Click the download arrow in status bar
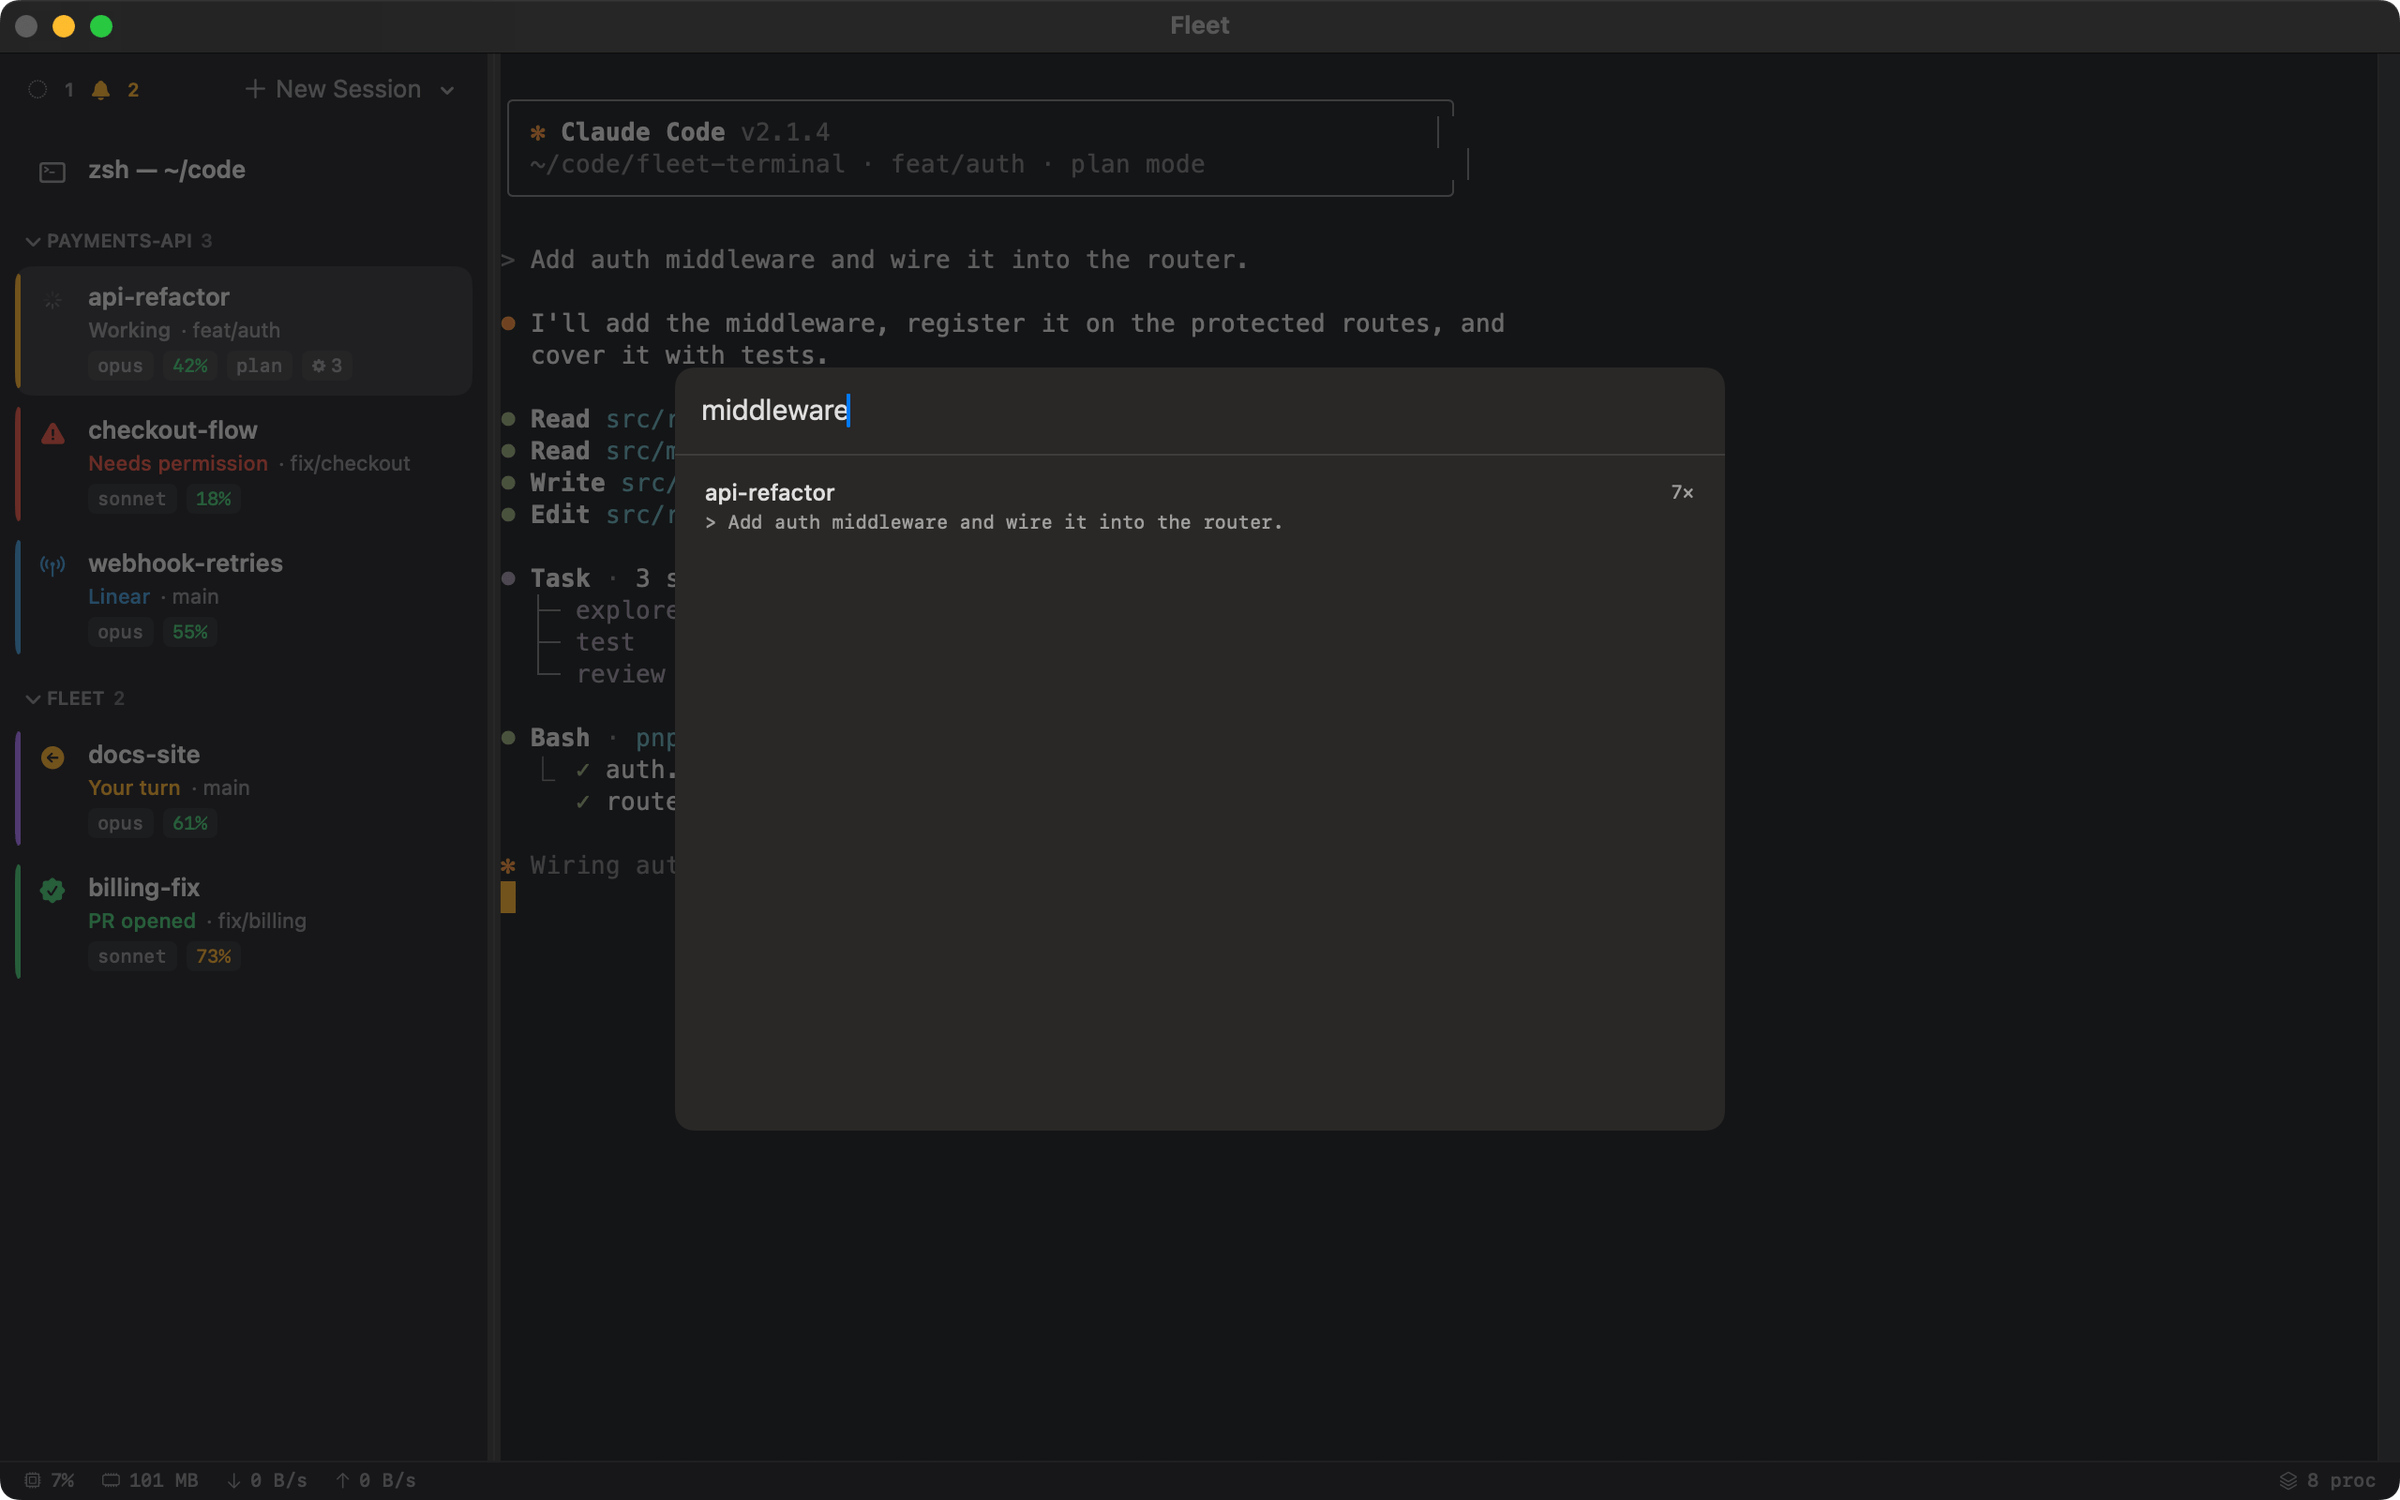This screenshot has height=1500, width=2400. click(234, 1480)
